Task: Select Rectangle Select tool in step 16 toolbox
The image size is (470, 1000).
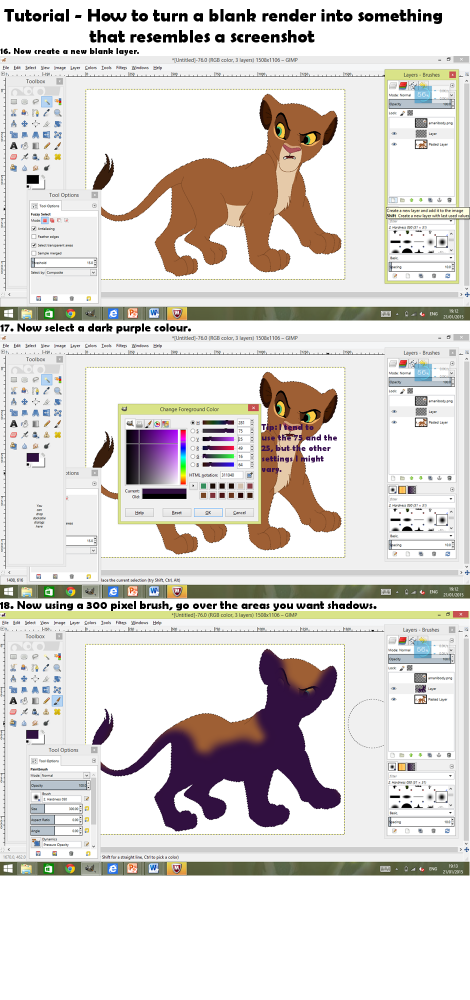Action: point(14,102)
